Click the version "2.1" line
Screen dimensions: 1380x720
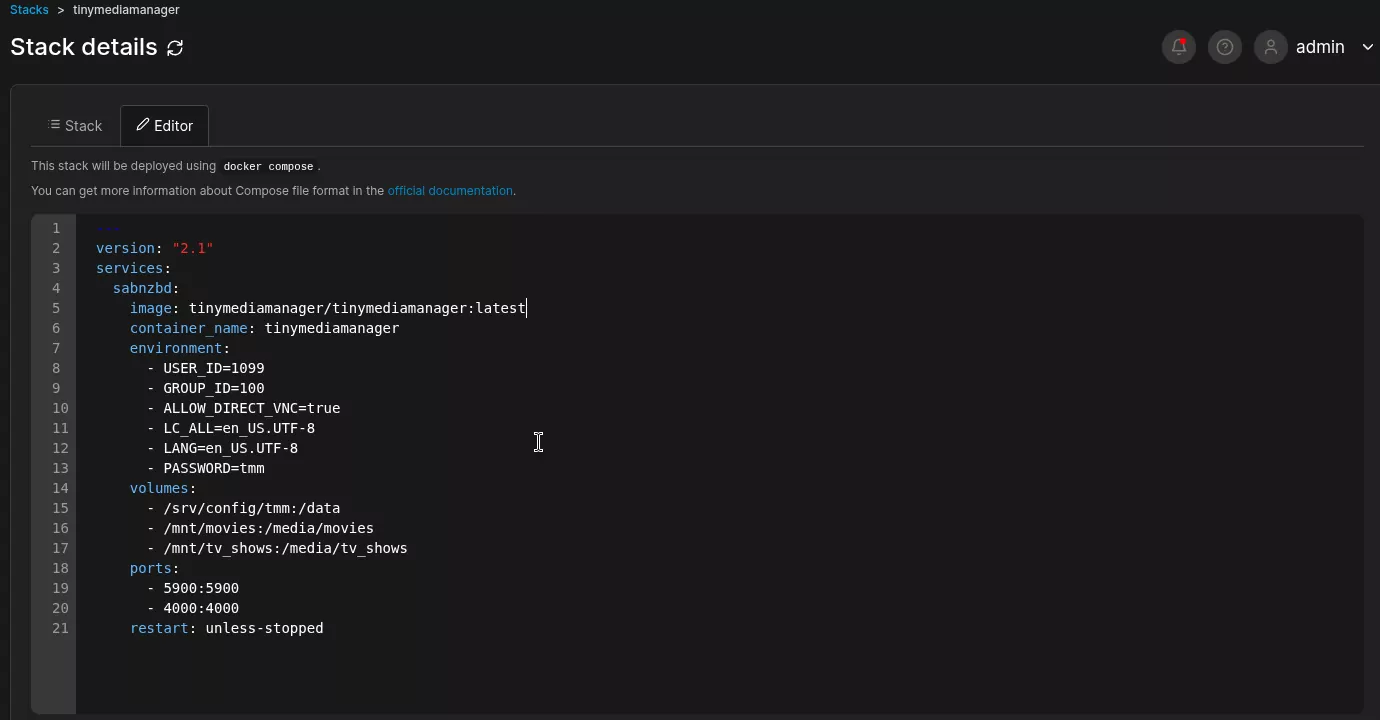(154, 248)
